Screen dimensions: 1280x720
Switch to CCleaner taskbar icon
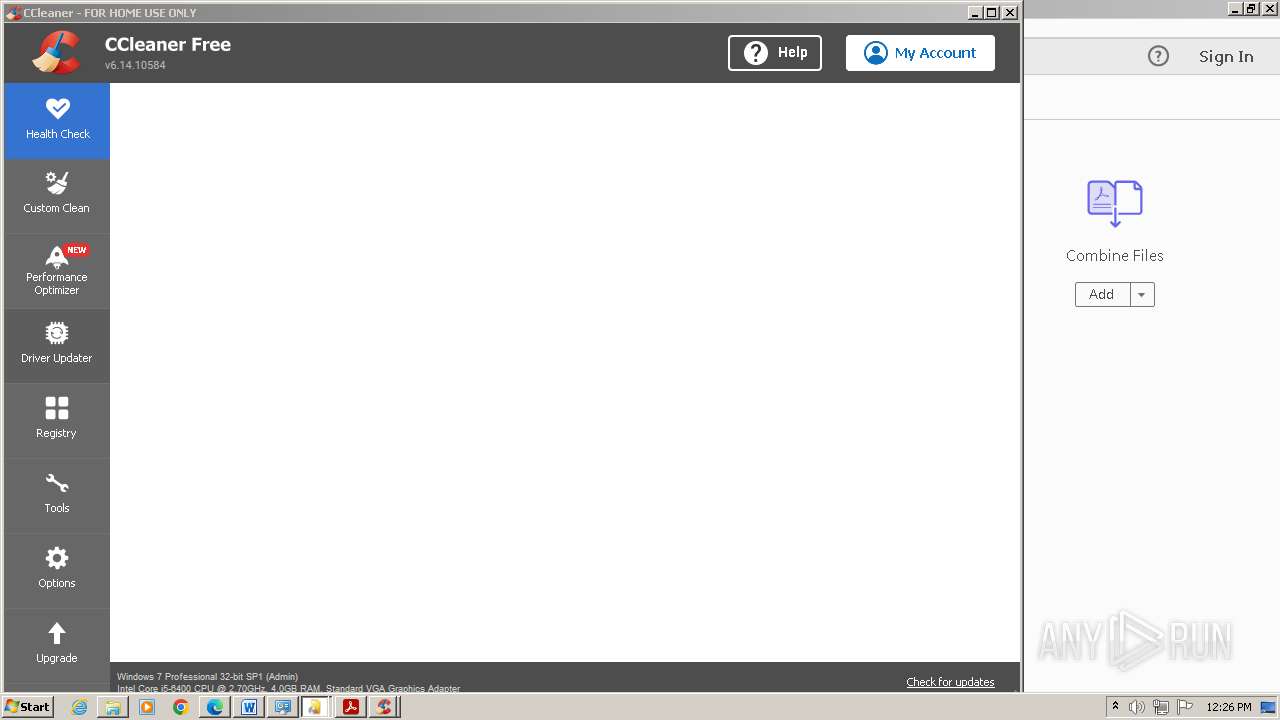click(385, 707)
